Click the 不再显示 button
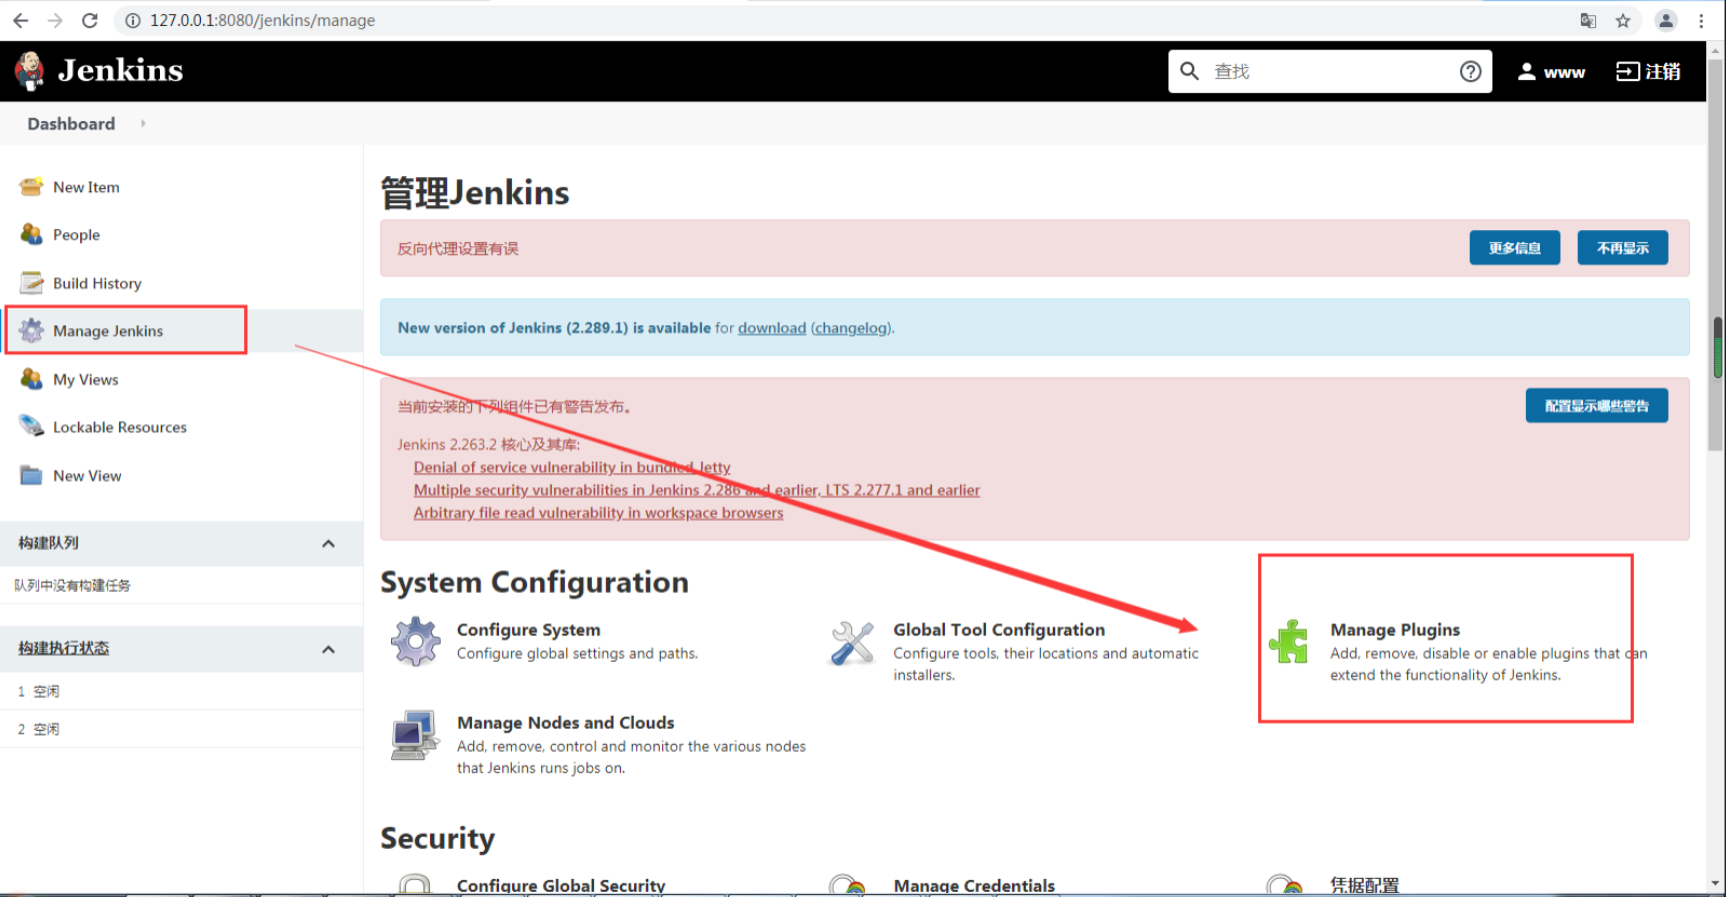 point(1622,248)
